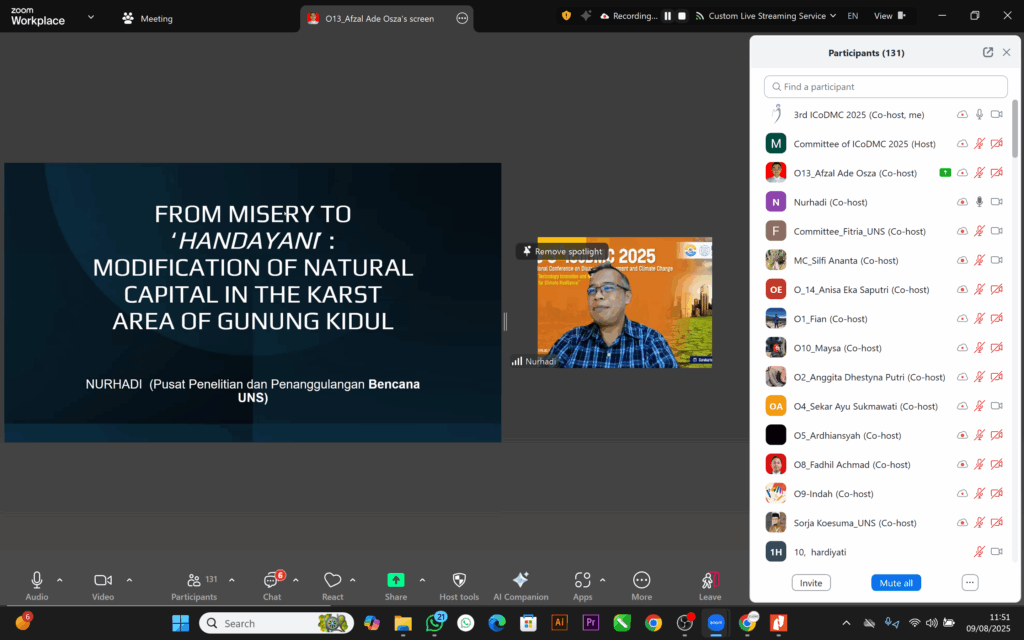The width and height of the screenshot is (1024, 640).
Task: Toggle your camera with the Video button
Action: point(102,581)
